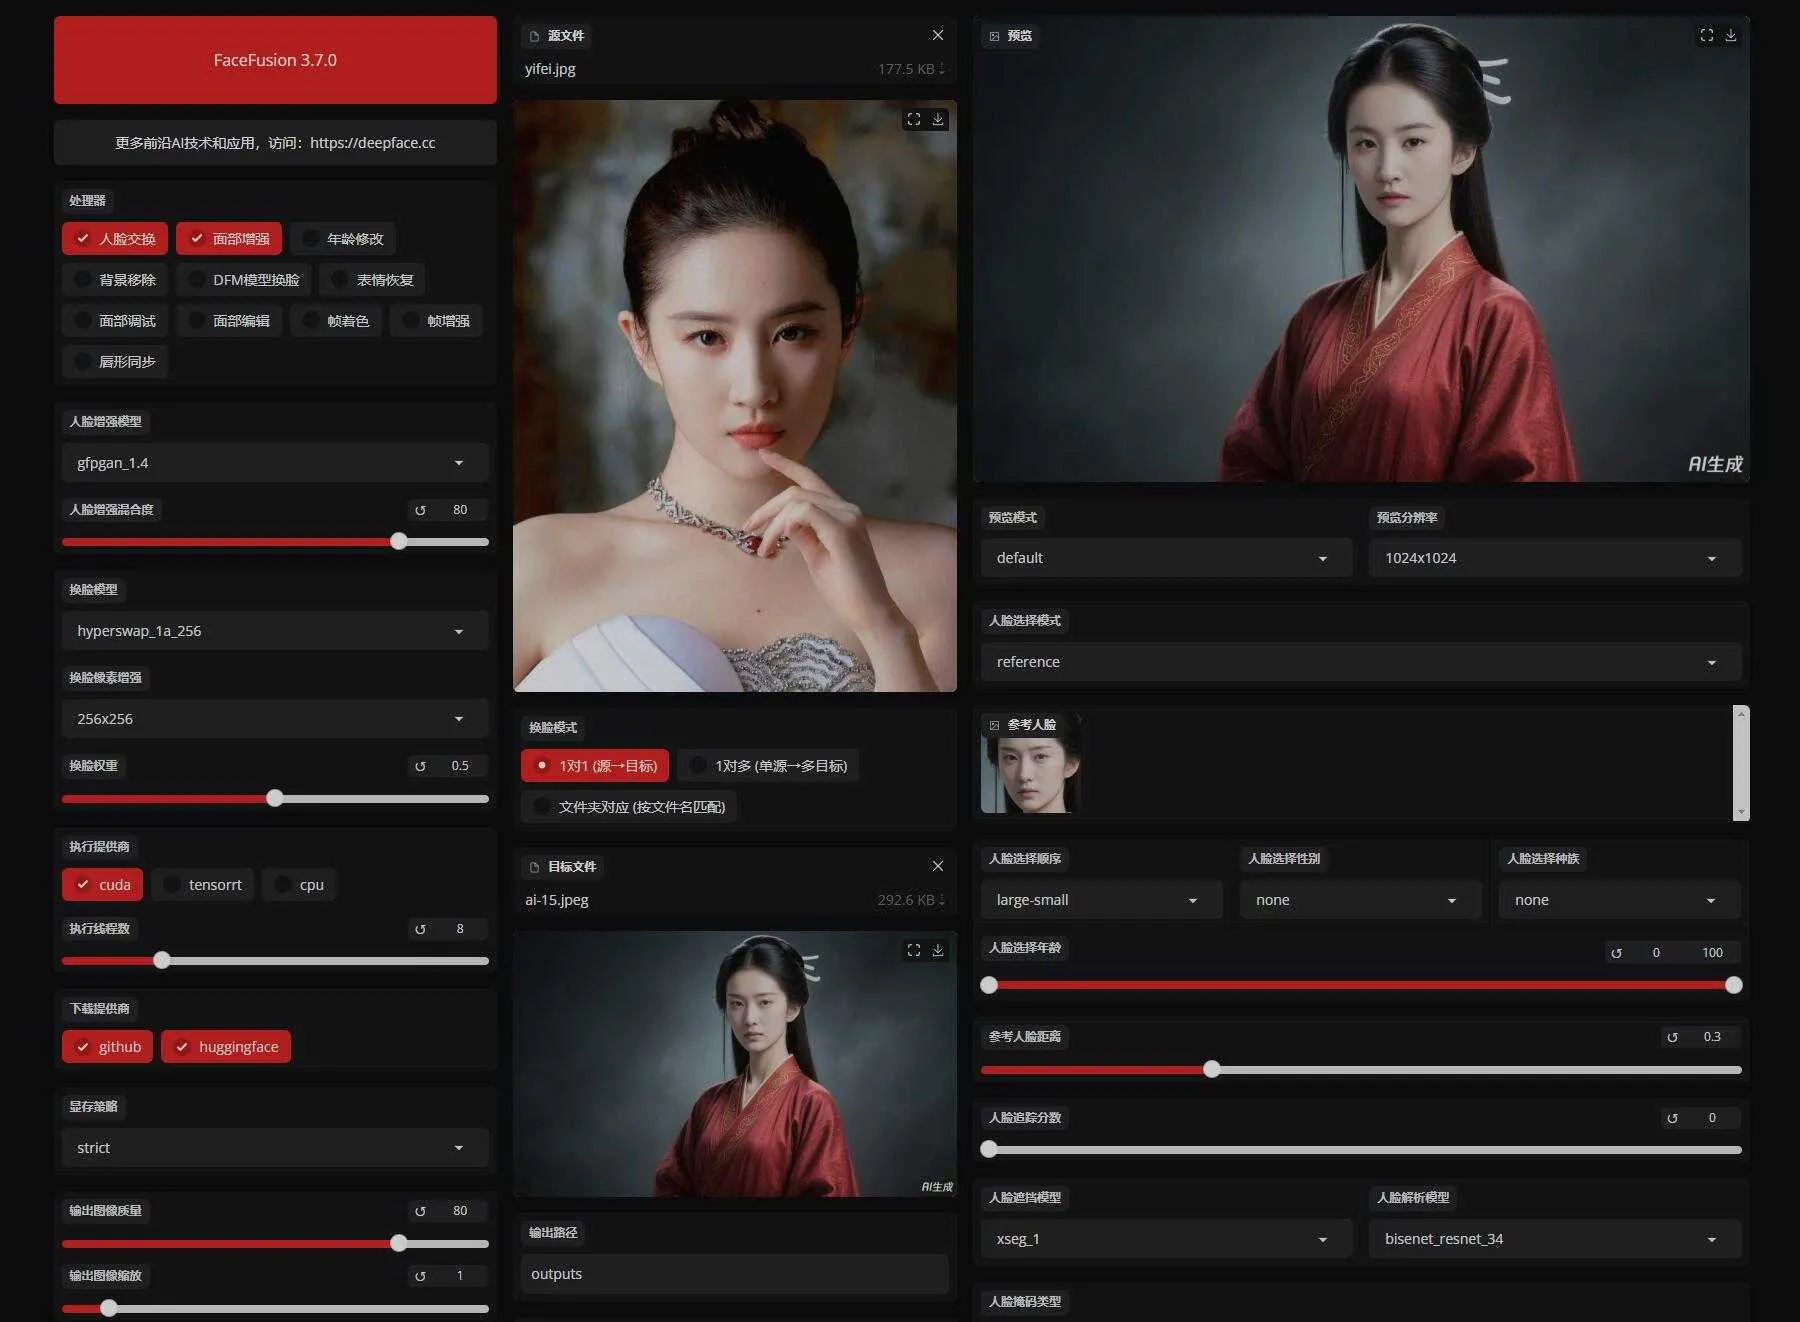
Task: Open strict video memory strategy dropdown
Action: pyautogui.click(x=275, y=1148)
